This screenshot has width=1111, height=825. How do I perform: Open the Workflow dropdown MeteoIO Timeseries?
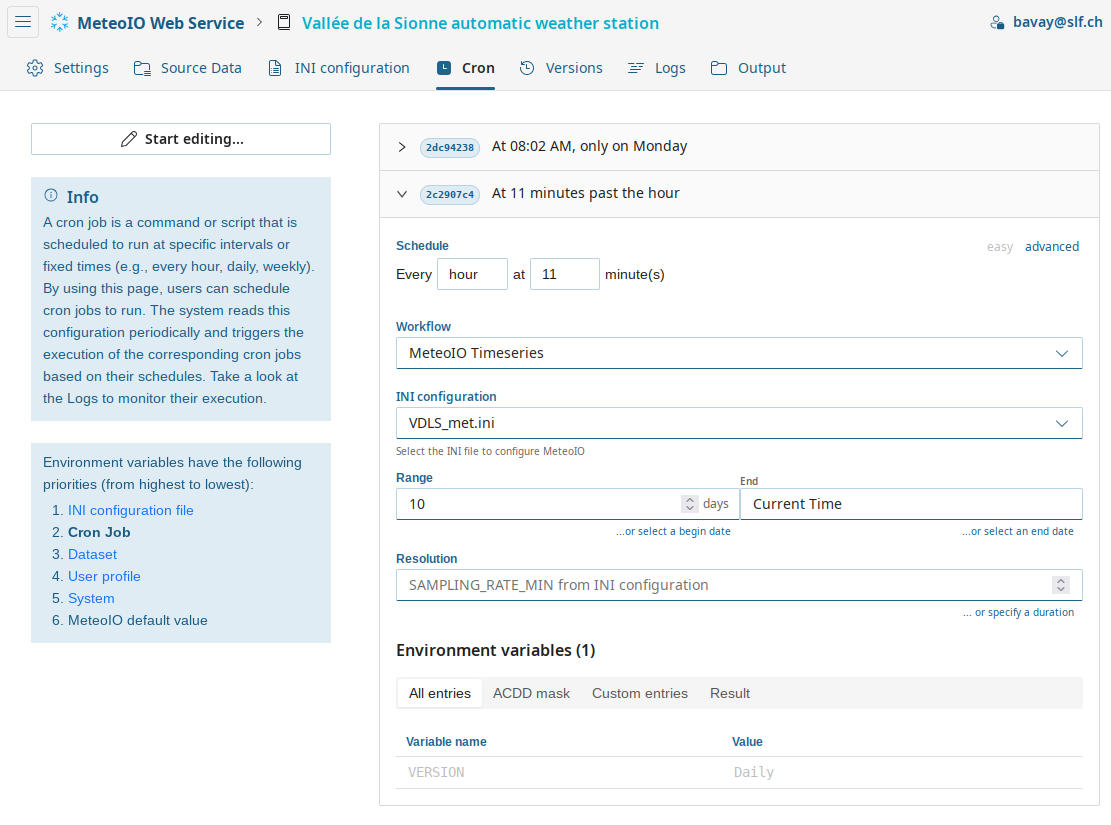738,353
